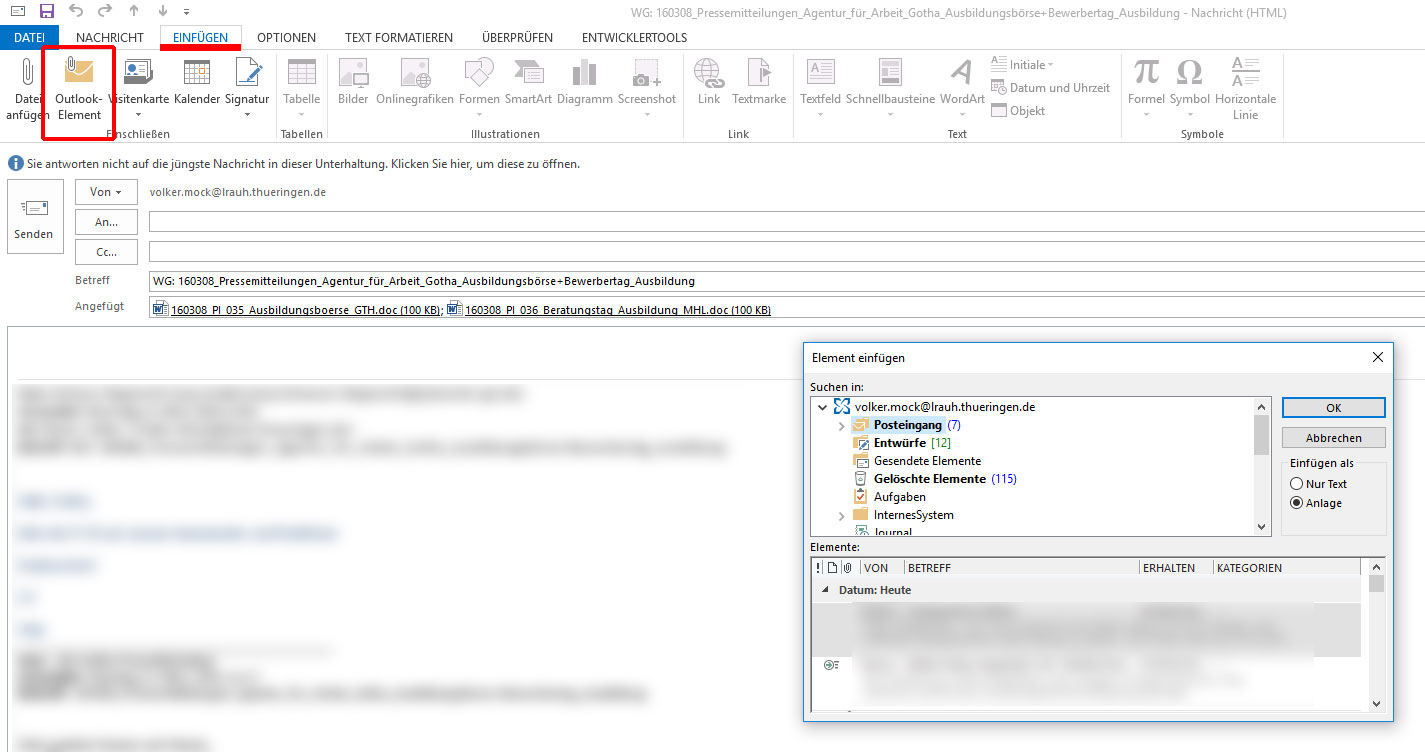The image size is (1425, 752).
Task: Open the ÜBERPRÜFEN tab
Action: 517,38
